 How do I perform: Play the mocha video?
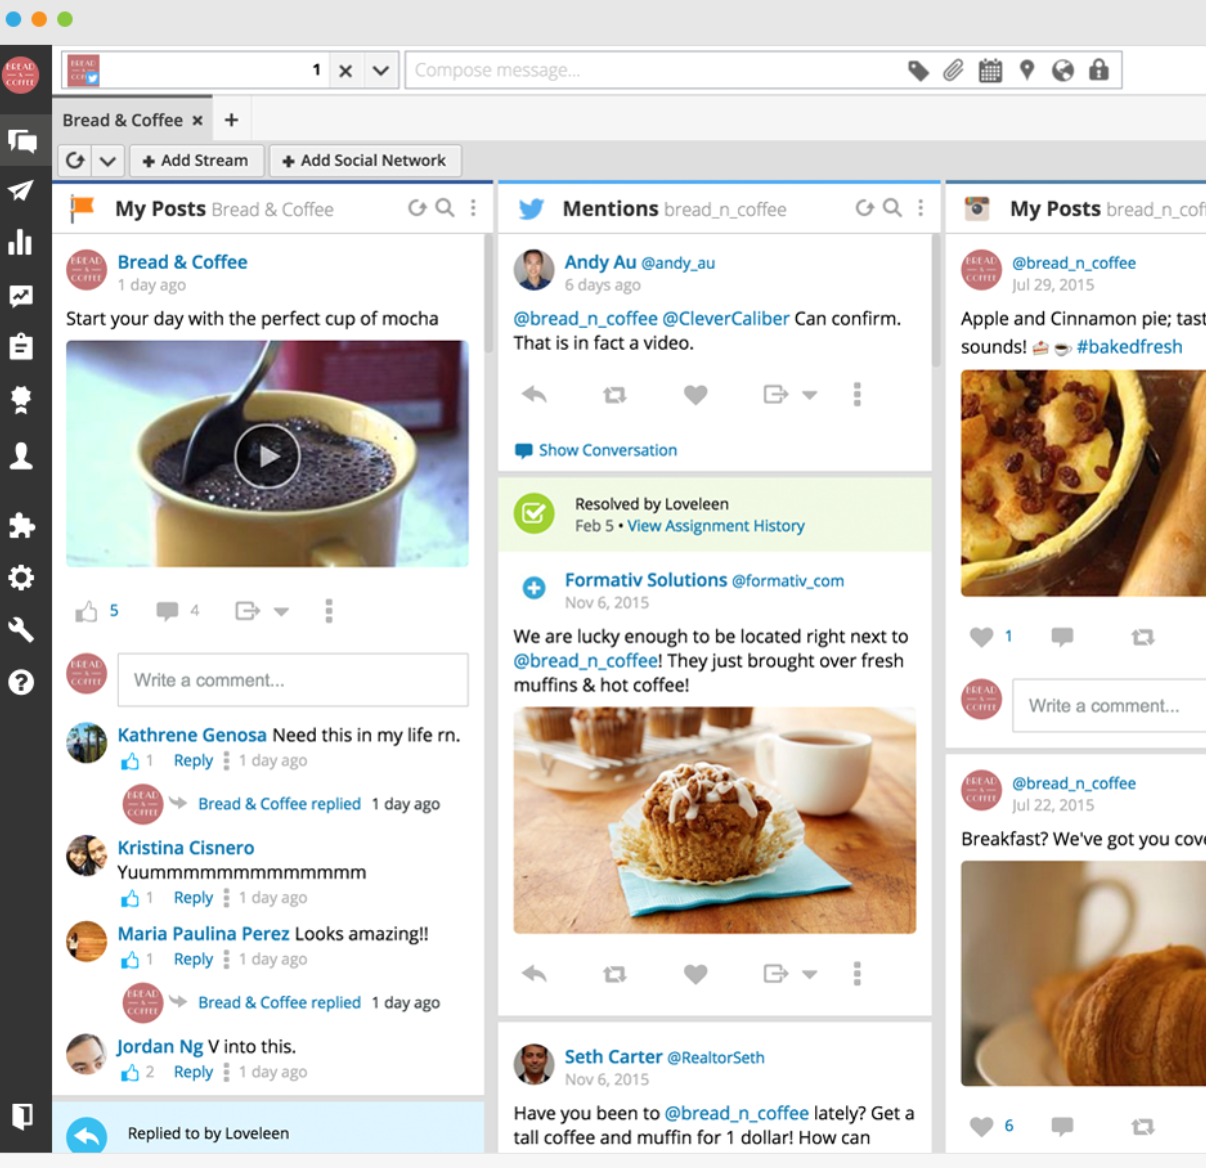(x=267, y=455)
